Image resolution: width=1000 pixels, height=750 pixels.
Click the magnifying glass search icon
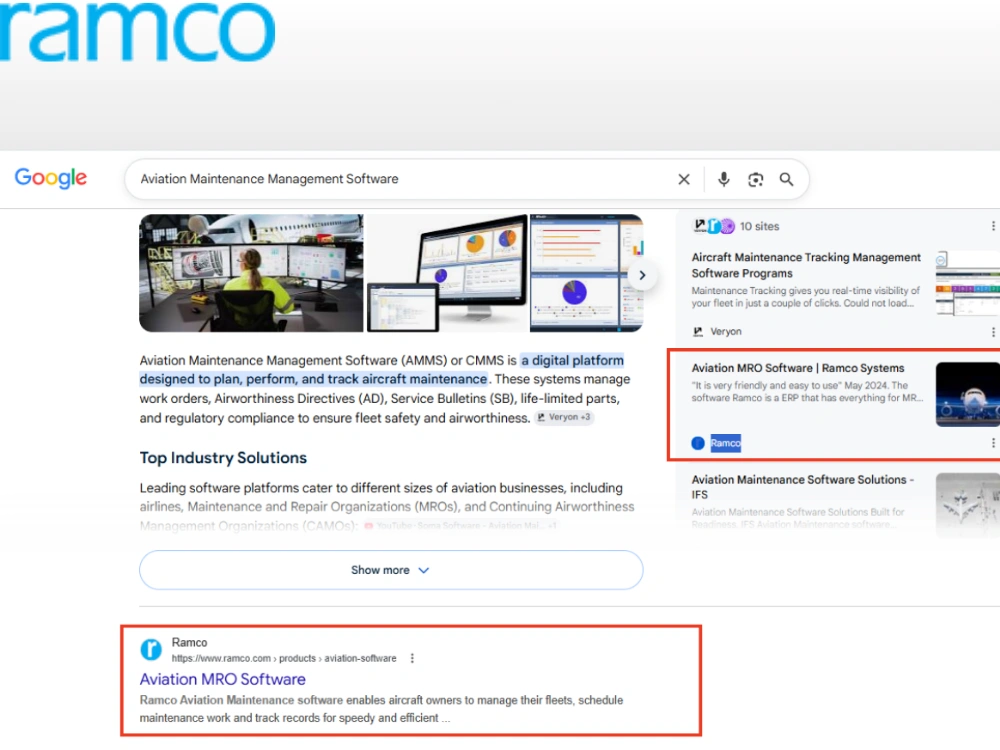pyautogui.click(x=786, y=180)
